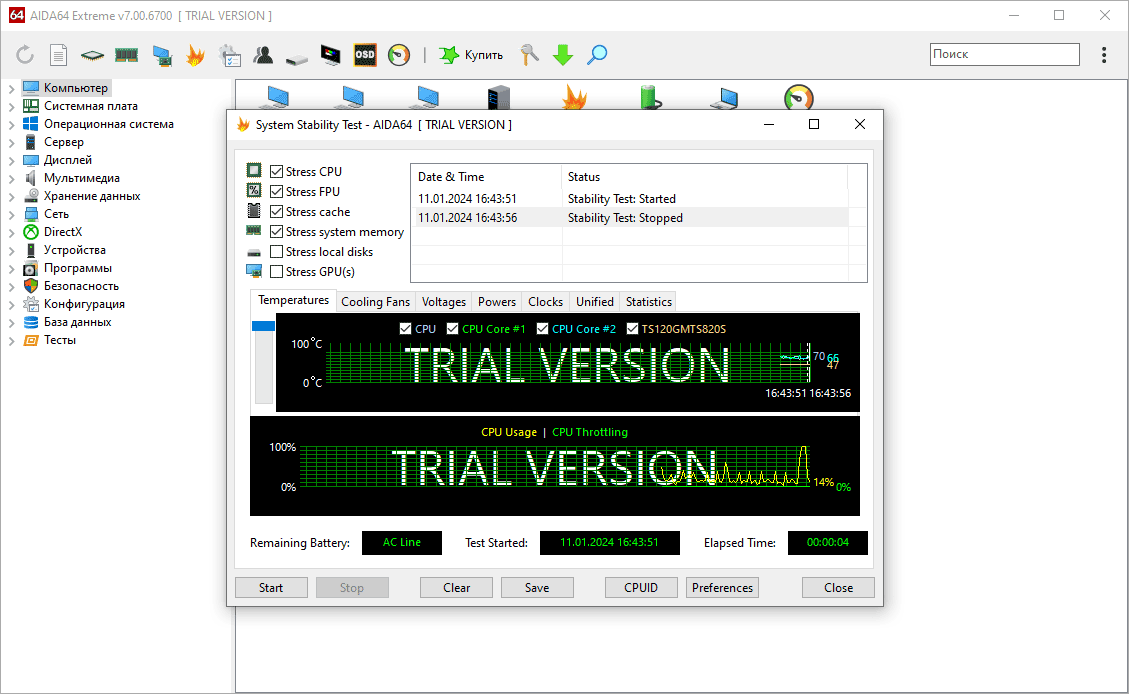Open the Powers tab
The image size is (1129, 694).
497,302
